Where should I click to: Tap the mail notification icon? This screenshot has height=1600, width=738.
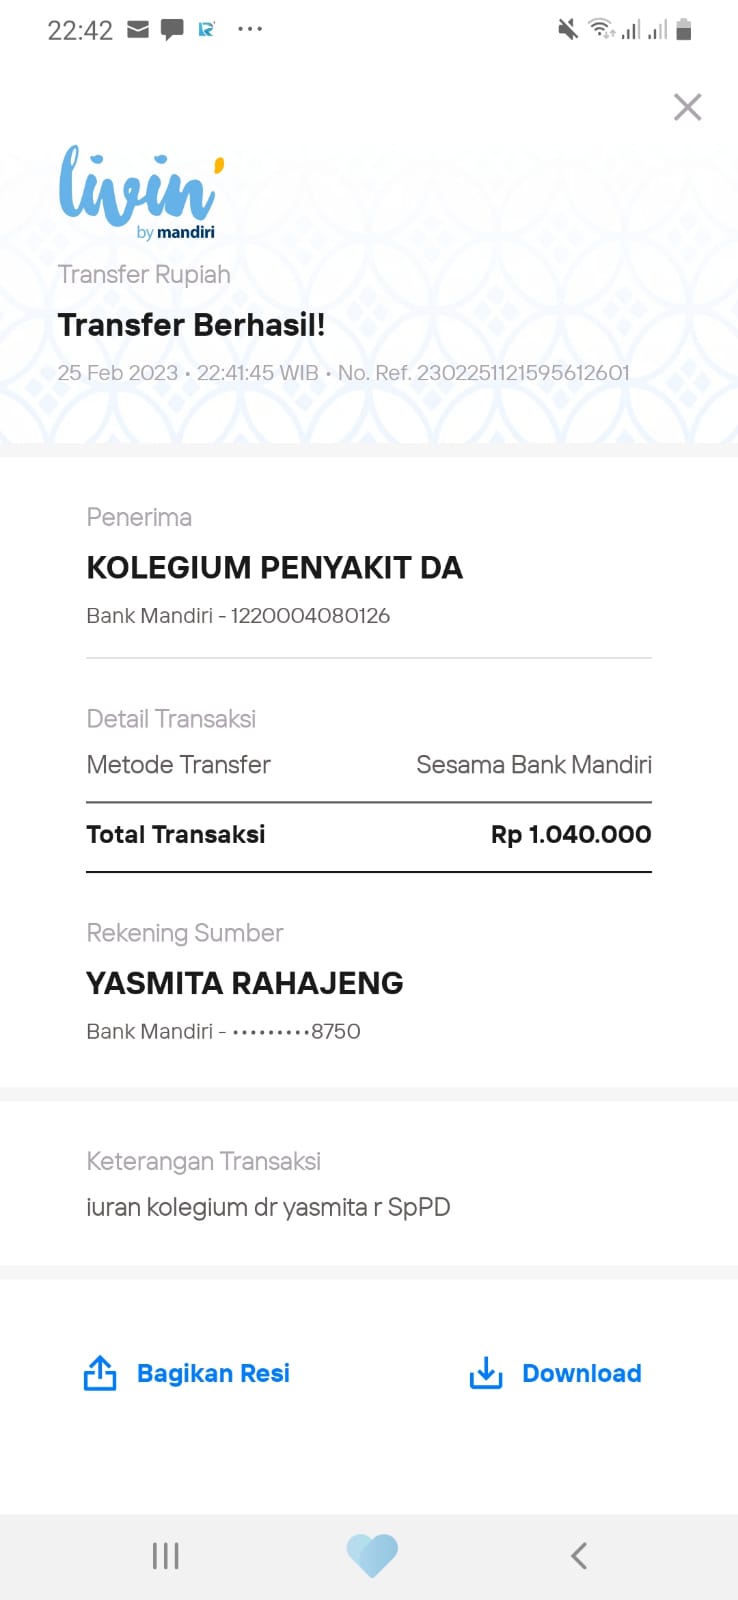tap(138, 30)
